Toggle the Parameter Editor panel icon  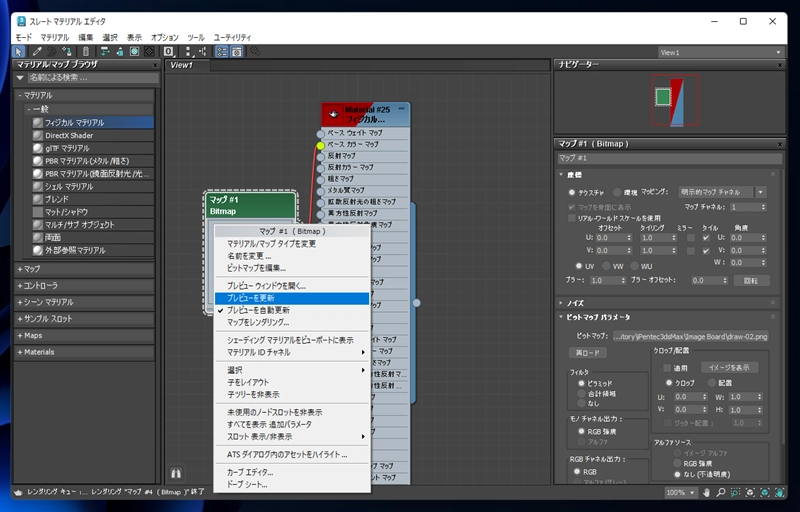tap(237, 52)
